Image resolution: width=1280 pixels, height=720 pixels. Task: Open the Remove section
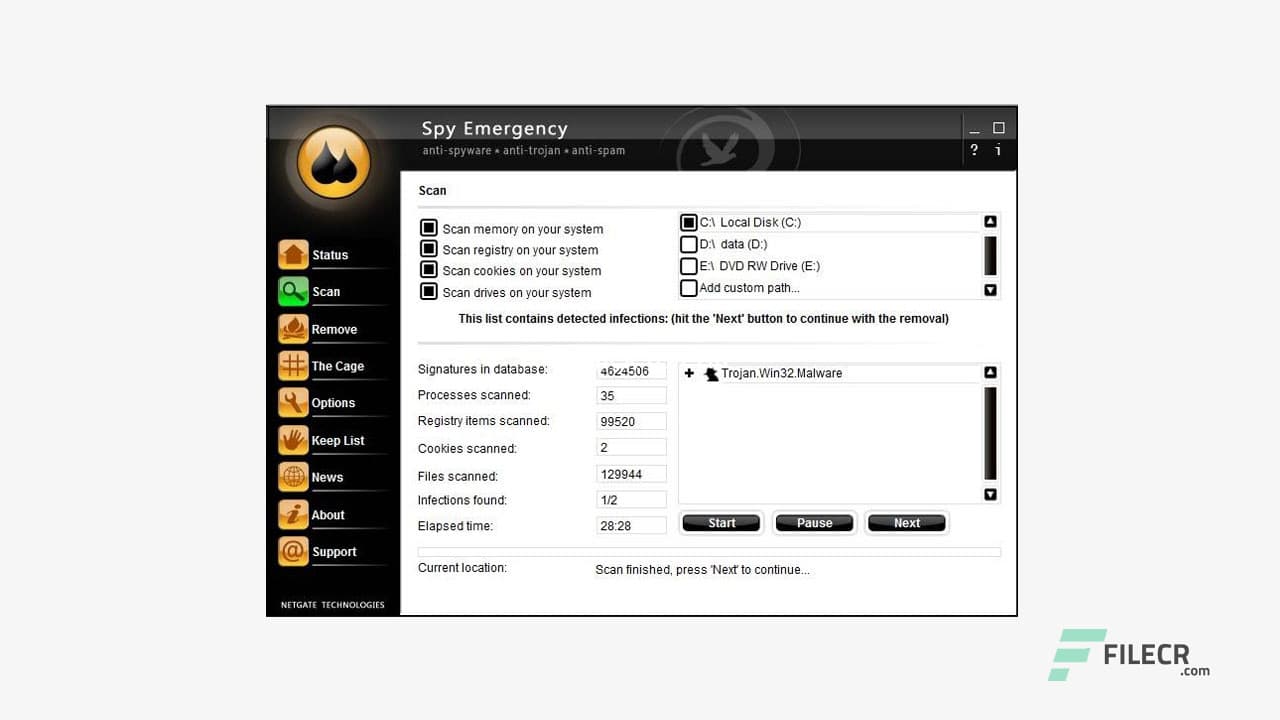[334, 328]
